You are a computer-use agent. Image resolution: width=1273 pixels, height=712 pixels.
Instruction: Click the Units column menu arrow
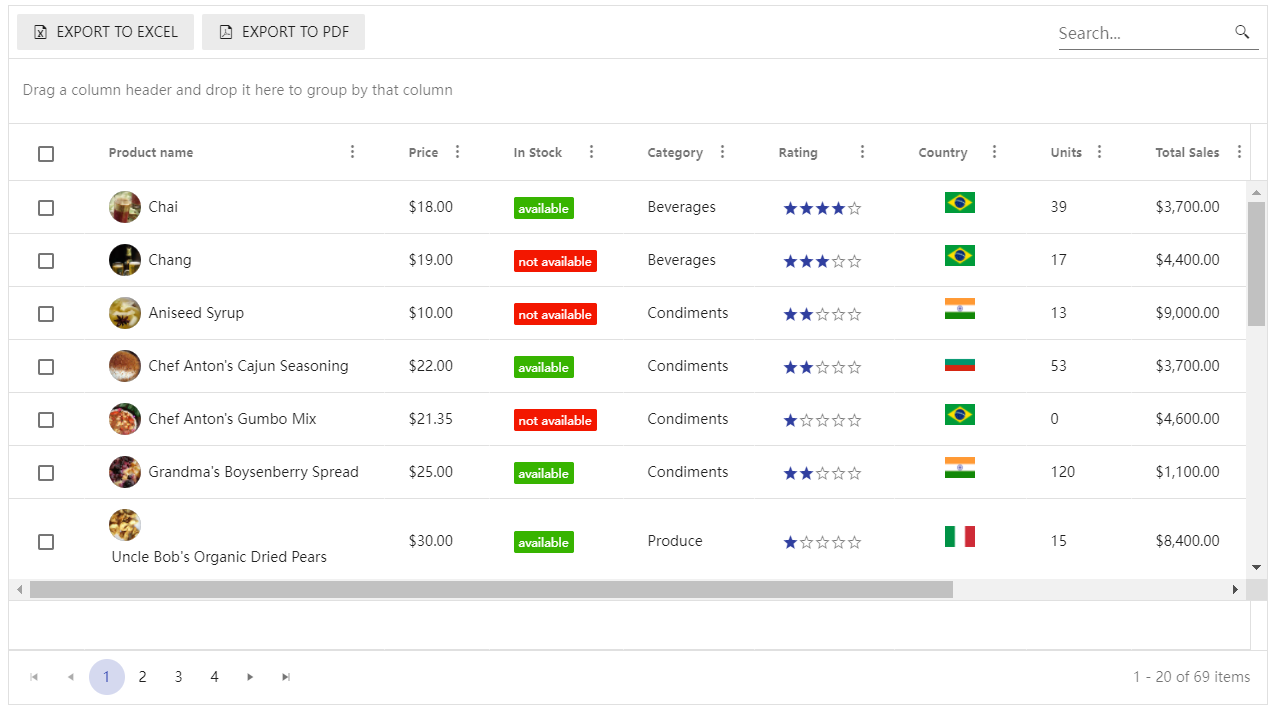click(x=1099, y=152)
